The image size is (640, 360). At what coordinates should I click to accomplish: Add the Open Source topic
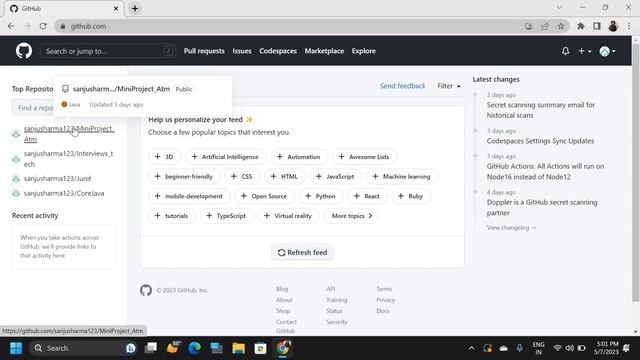click(x=264, y=196)
